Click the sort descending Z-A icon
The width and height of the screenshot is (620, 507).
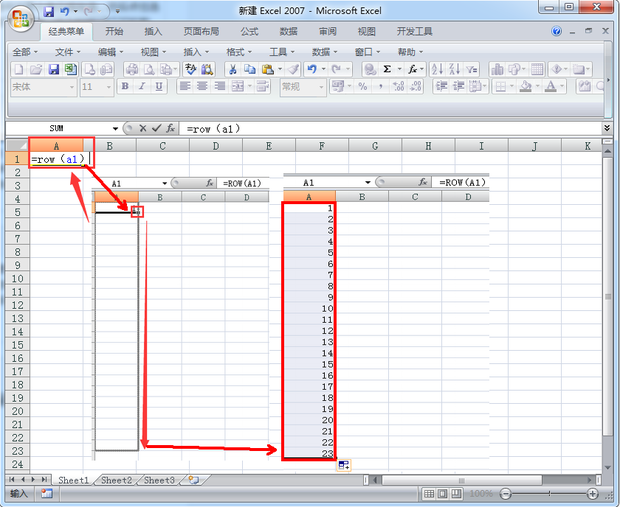(x=454, y=70)
